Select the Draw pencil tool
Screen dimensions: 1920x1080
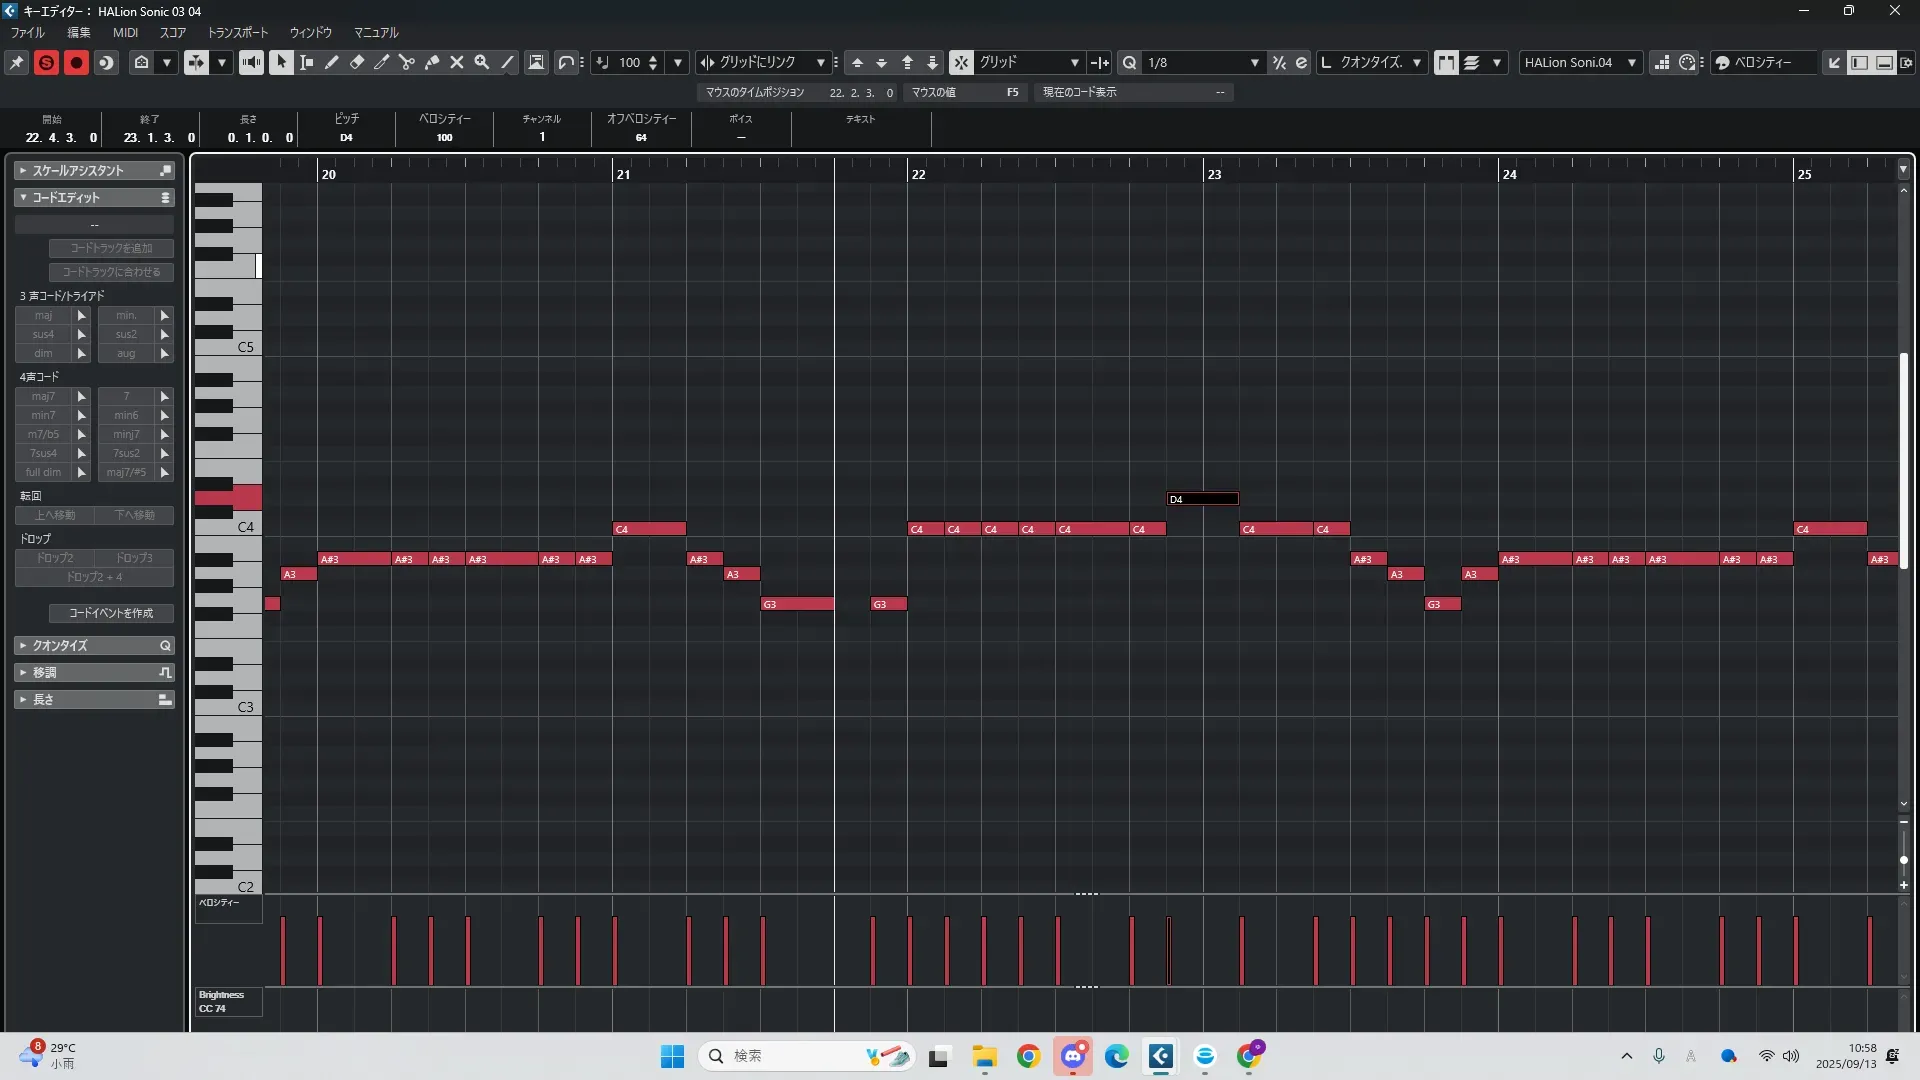[x=332, y=62]
